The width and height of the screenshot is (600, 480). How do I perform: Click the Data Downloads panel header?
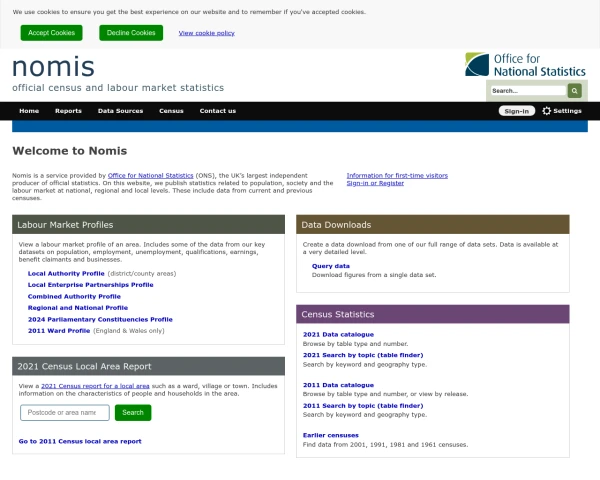click(x=433, y=225)
